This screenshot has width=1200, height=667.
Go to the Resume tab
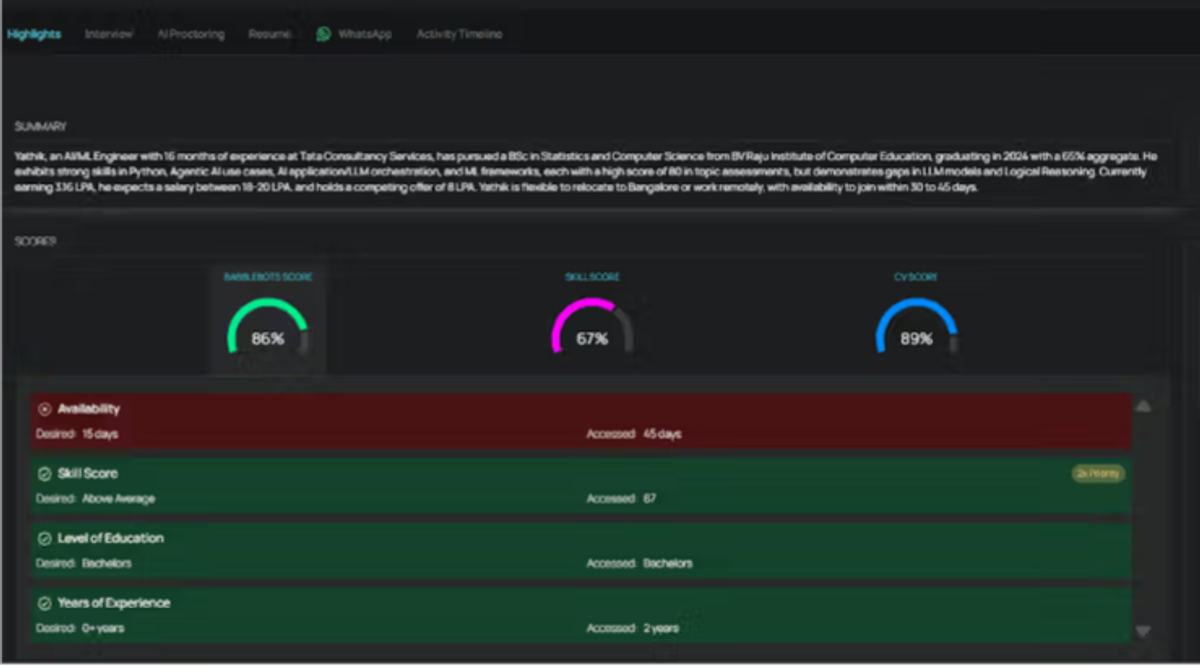point(270,34)
